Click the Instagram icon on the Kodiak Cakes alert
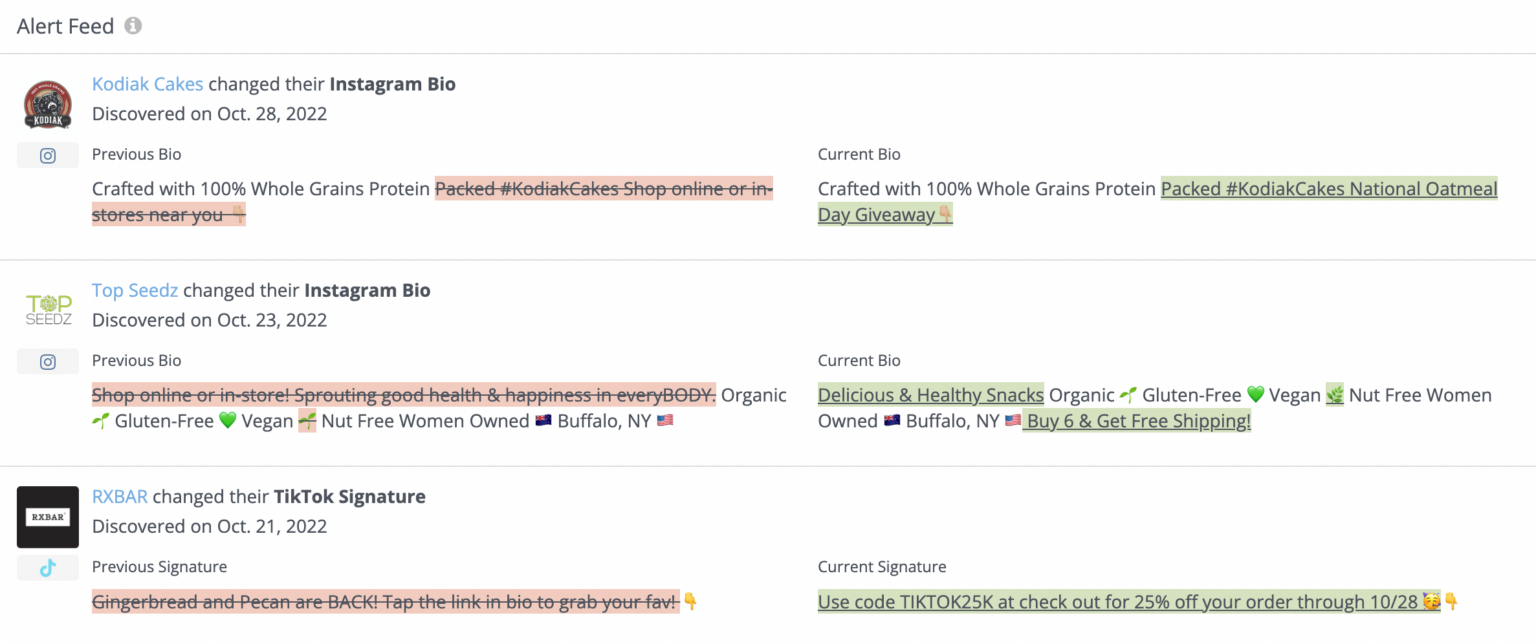 47,154
